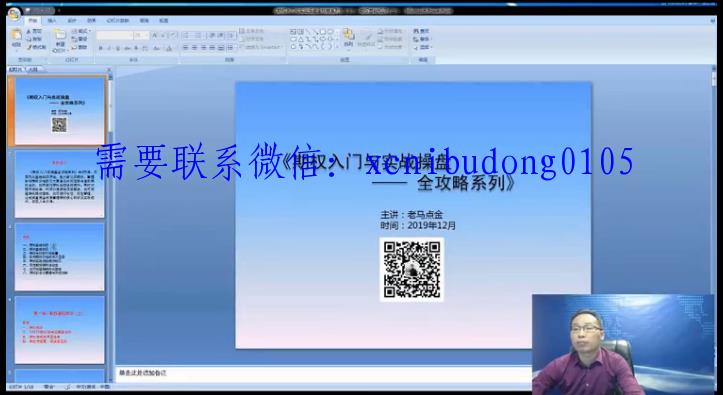Decrease font size with the shrink-font icon
Image resolution: width=723 pixels, height=395 pixels.
point(163,35)
